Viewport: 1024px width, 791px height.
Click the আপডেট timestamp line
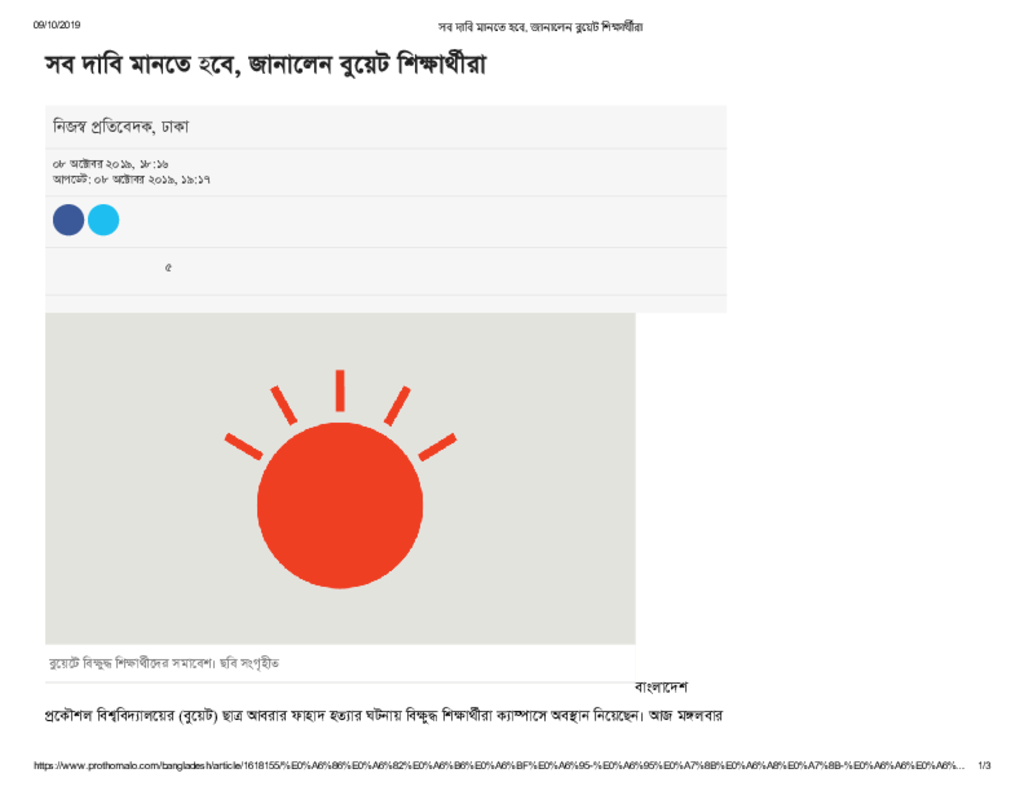131,179
